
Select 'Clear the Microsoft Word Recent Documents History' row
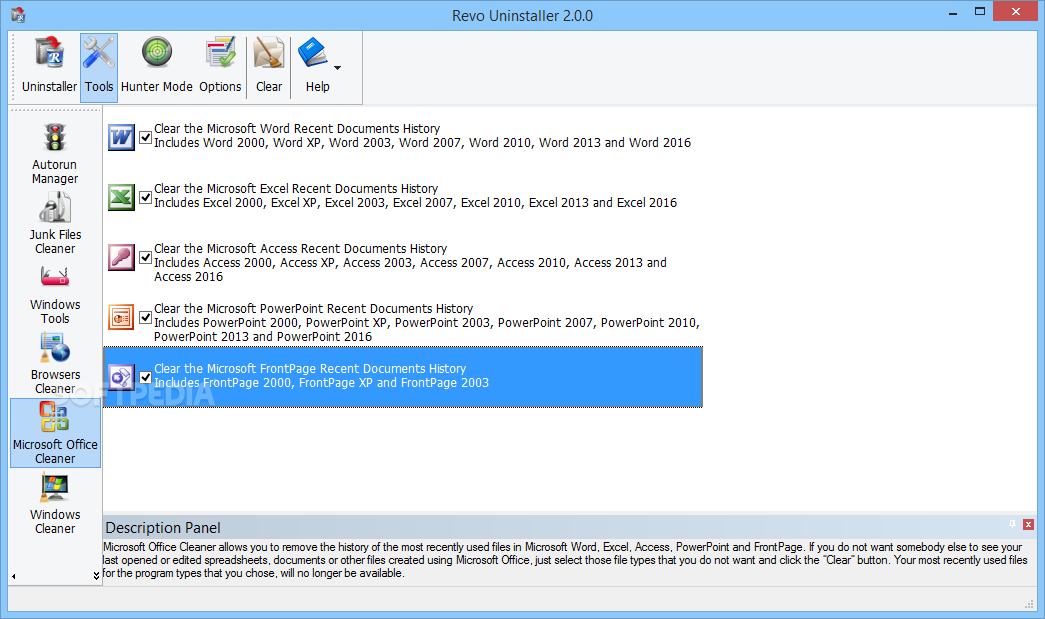coord(403,136)
